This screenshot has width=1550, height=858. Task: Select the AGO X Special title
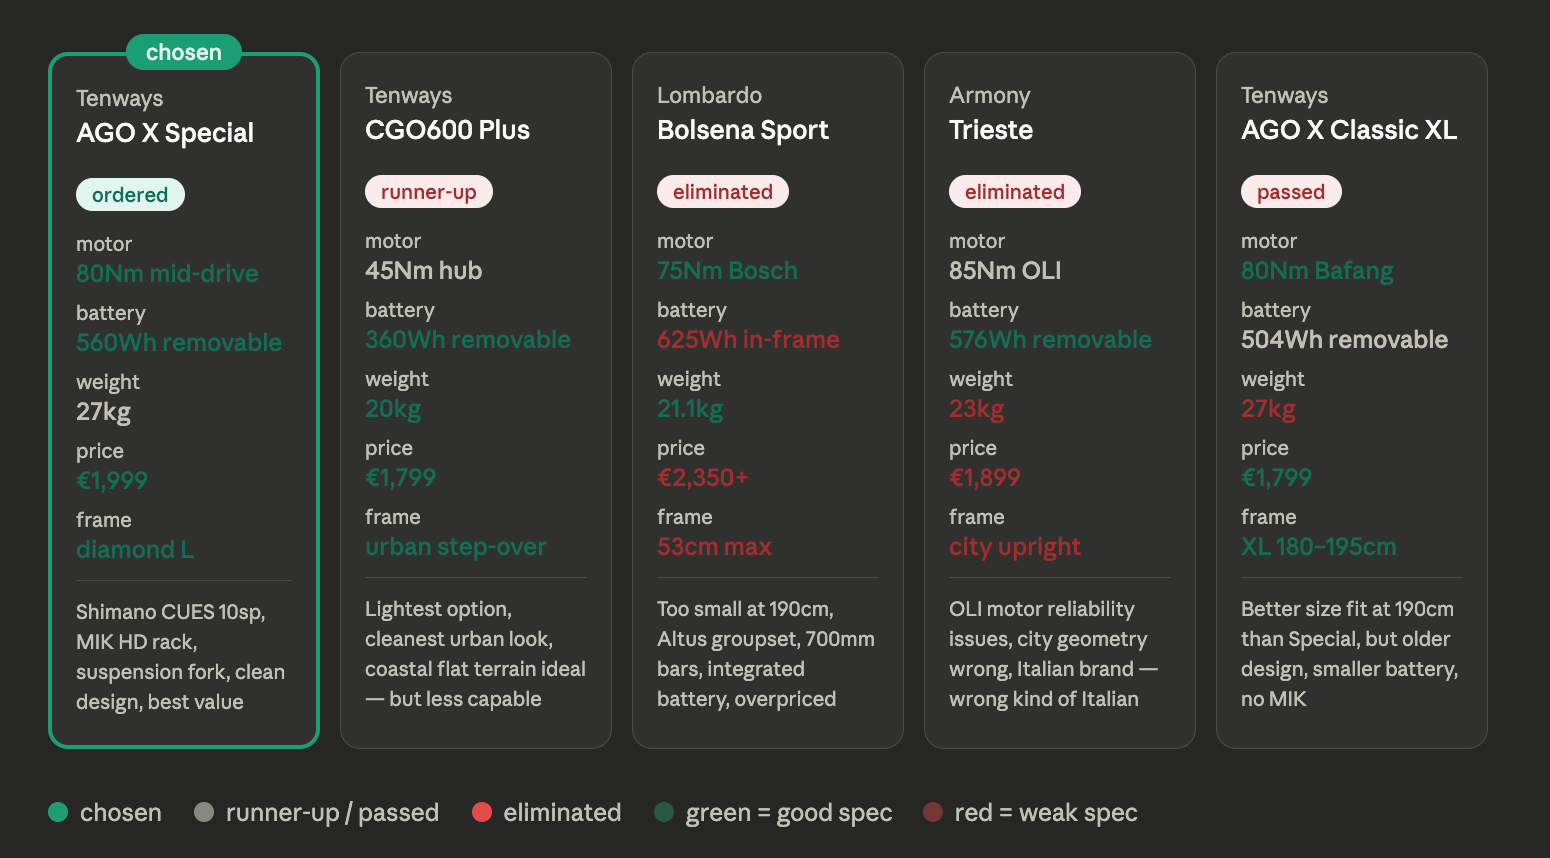[x=165, y=133]
